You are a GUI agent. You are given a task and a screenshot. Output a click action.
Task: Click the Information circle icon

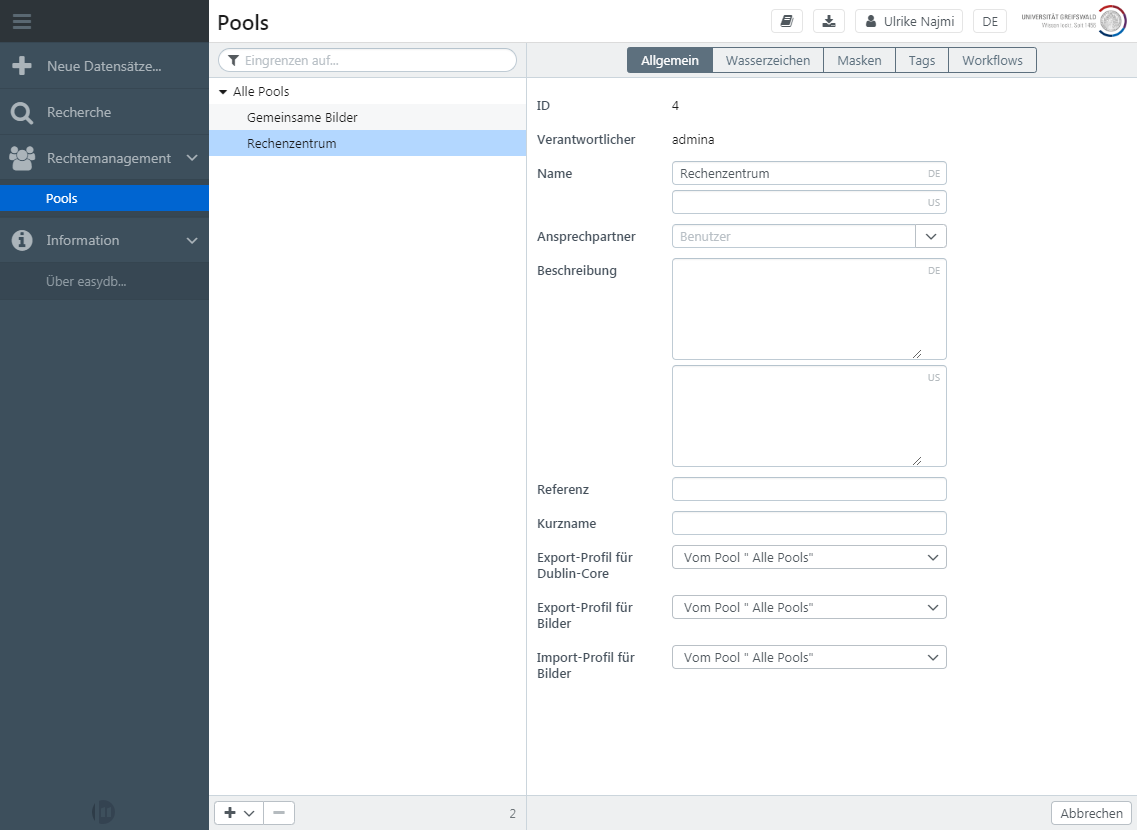22,240
